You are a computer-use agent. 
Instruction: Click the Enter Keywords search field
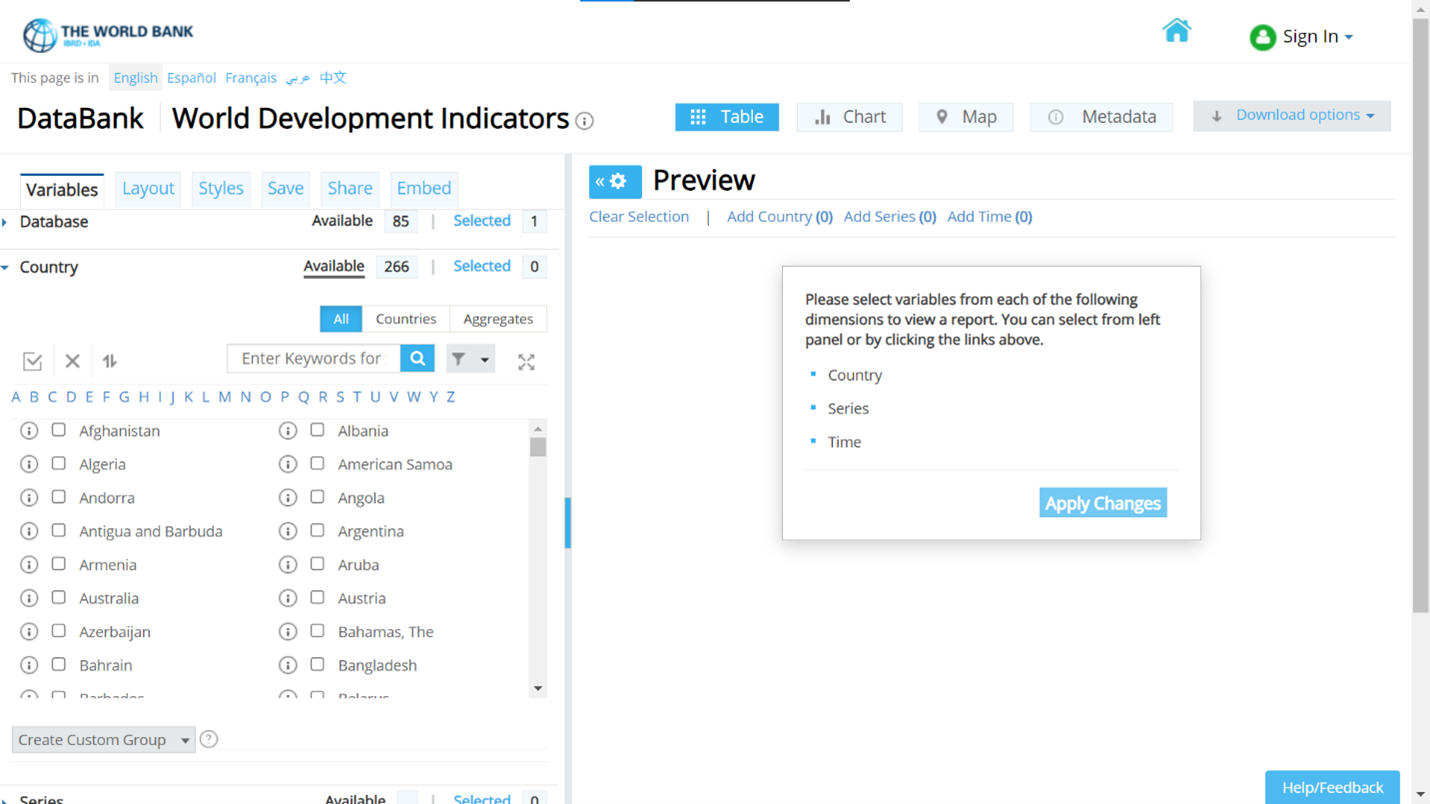pos(313,359)
